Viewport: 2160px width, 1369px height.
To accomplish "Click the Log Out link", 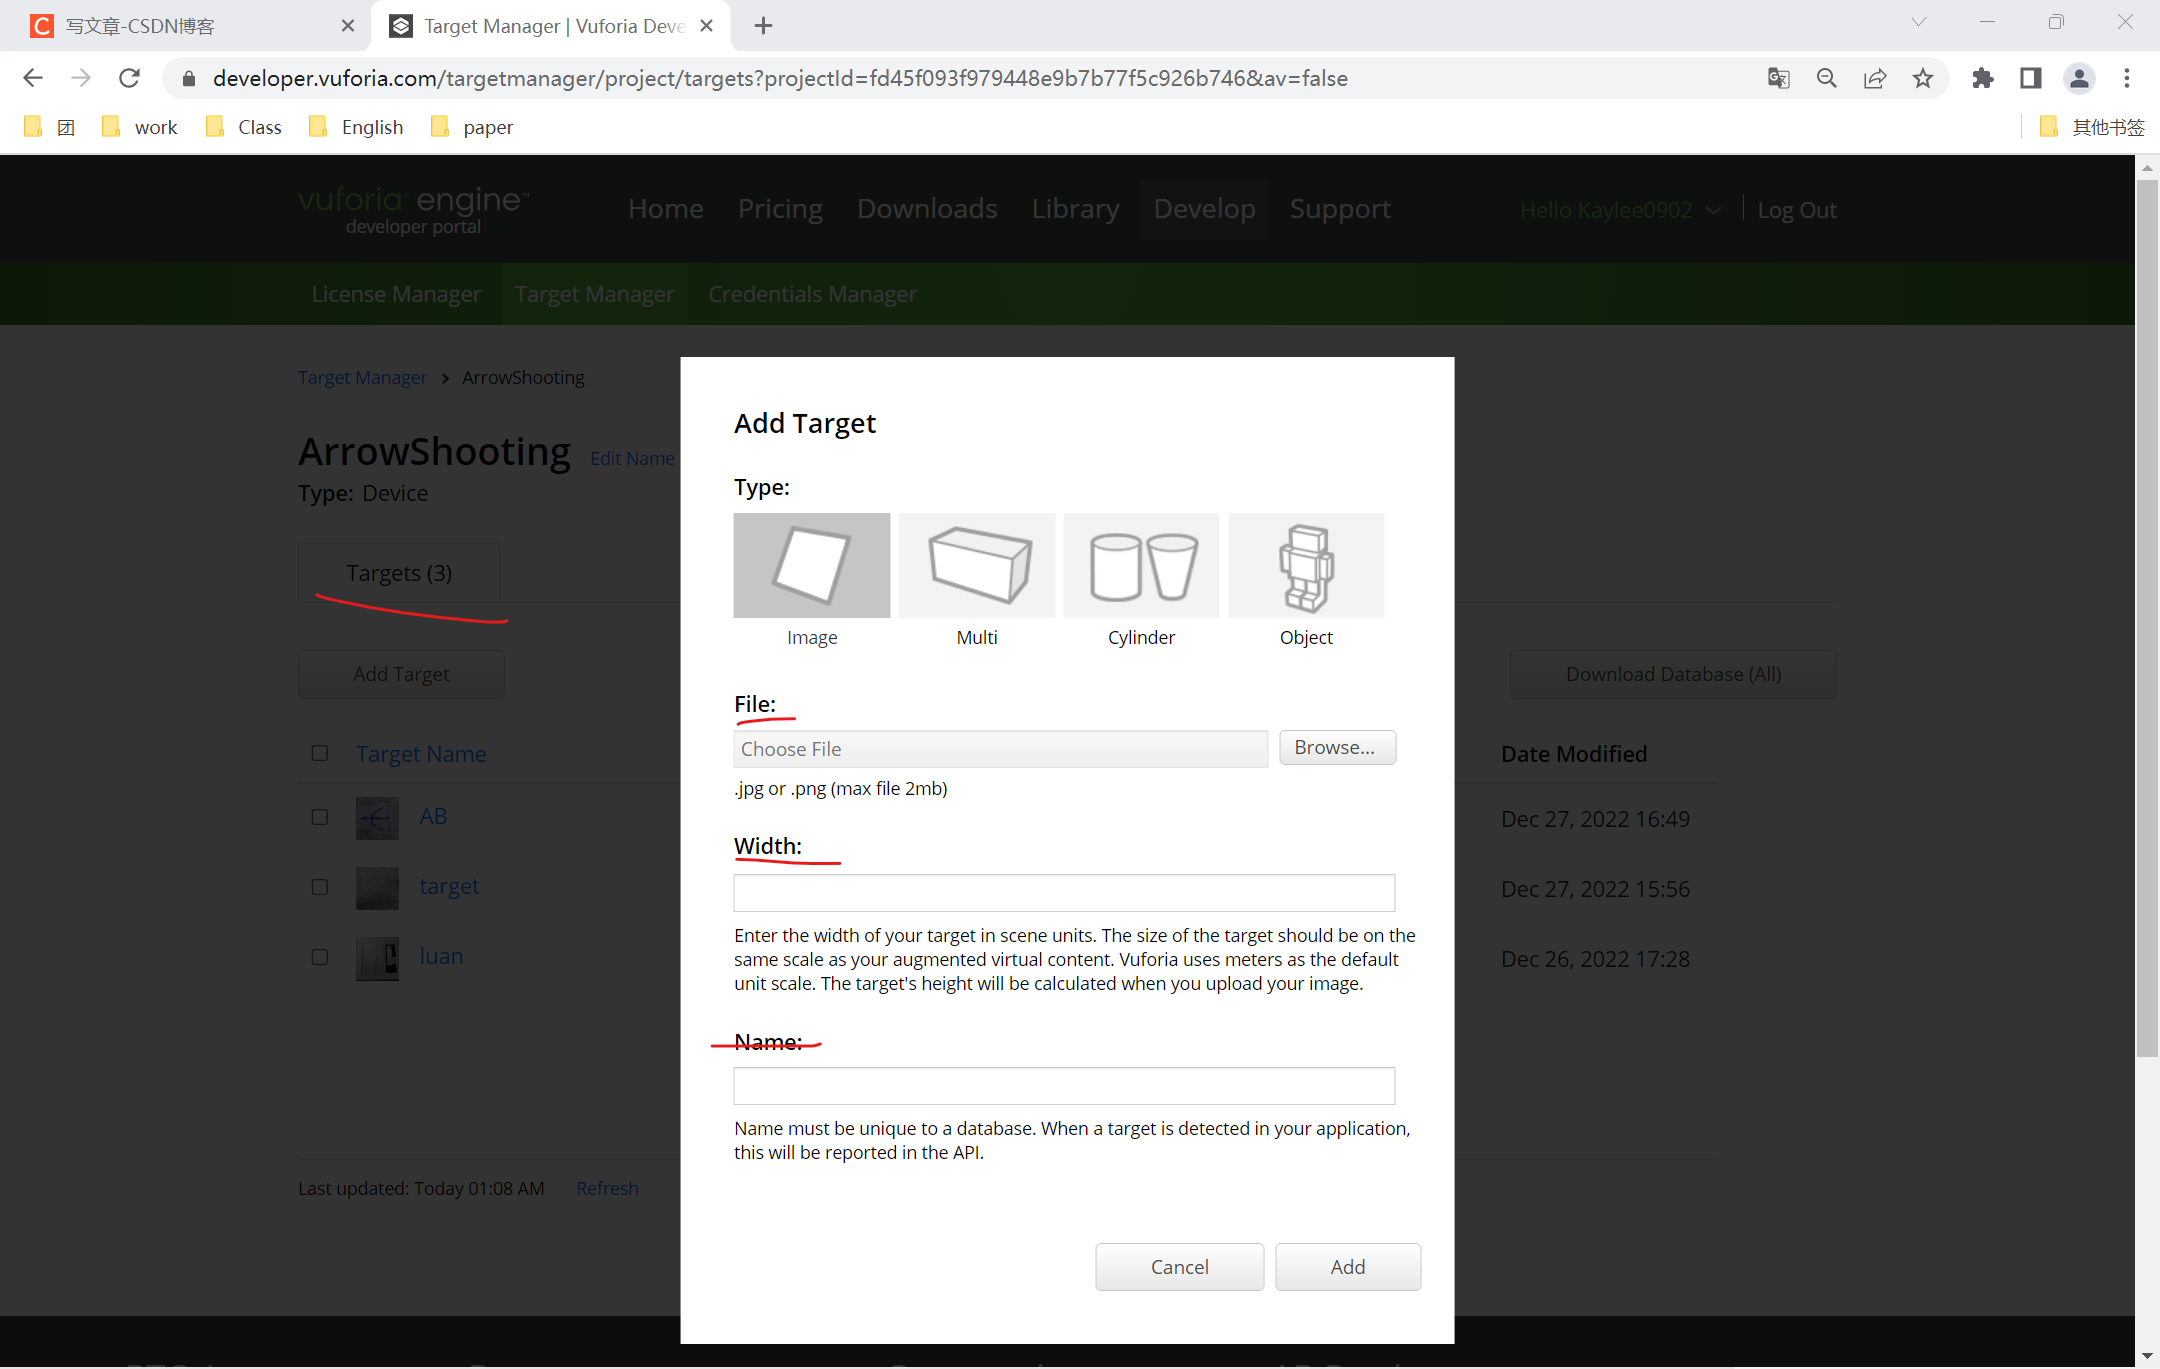I will pyautogui.click(x=1796, y=210).
